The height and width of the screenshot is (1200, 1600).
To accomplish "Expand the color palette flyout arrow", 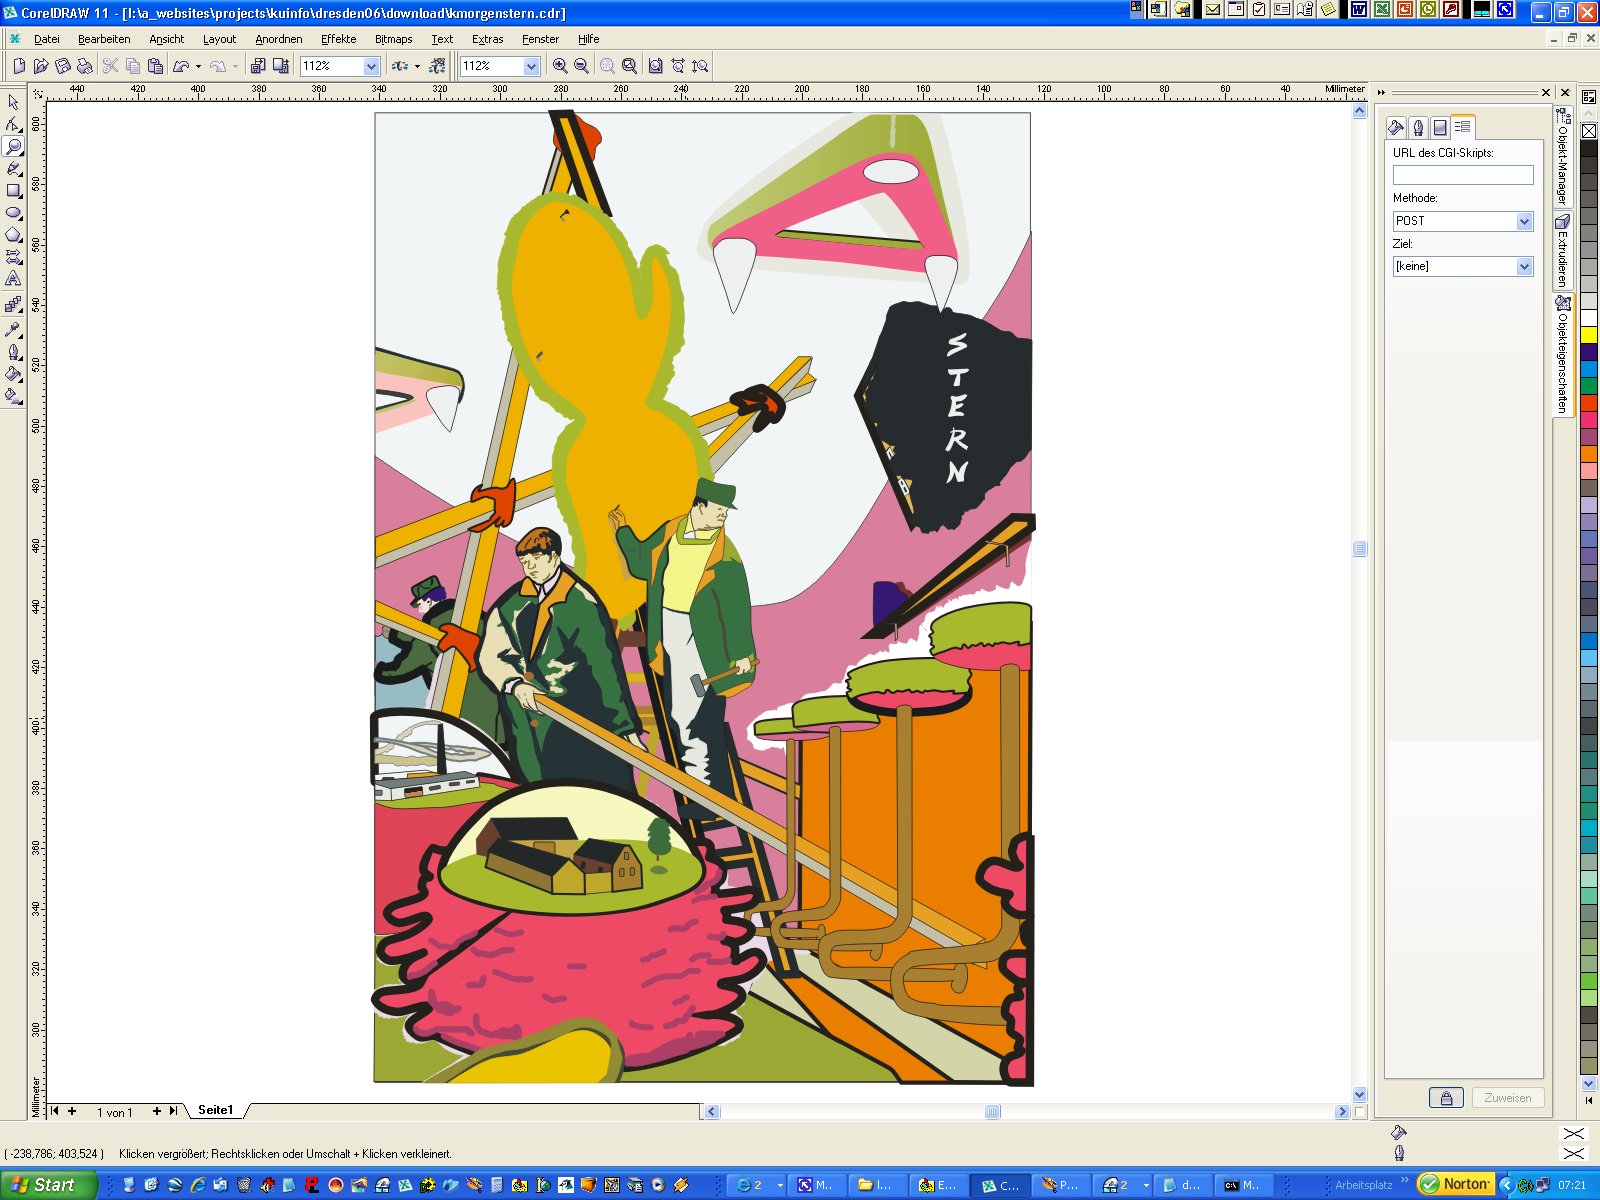I will click(1589, 1100).
